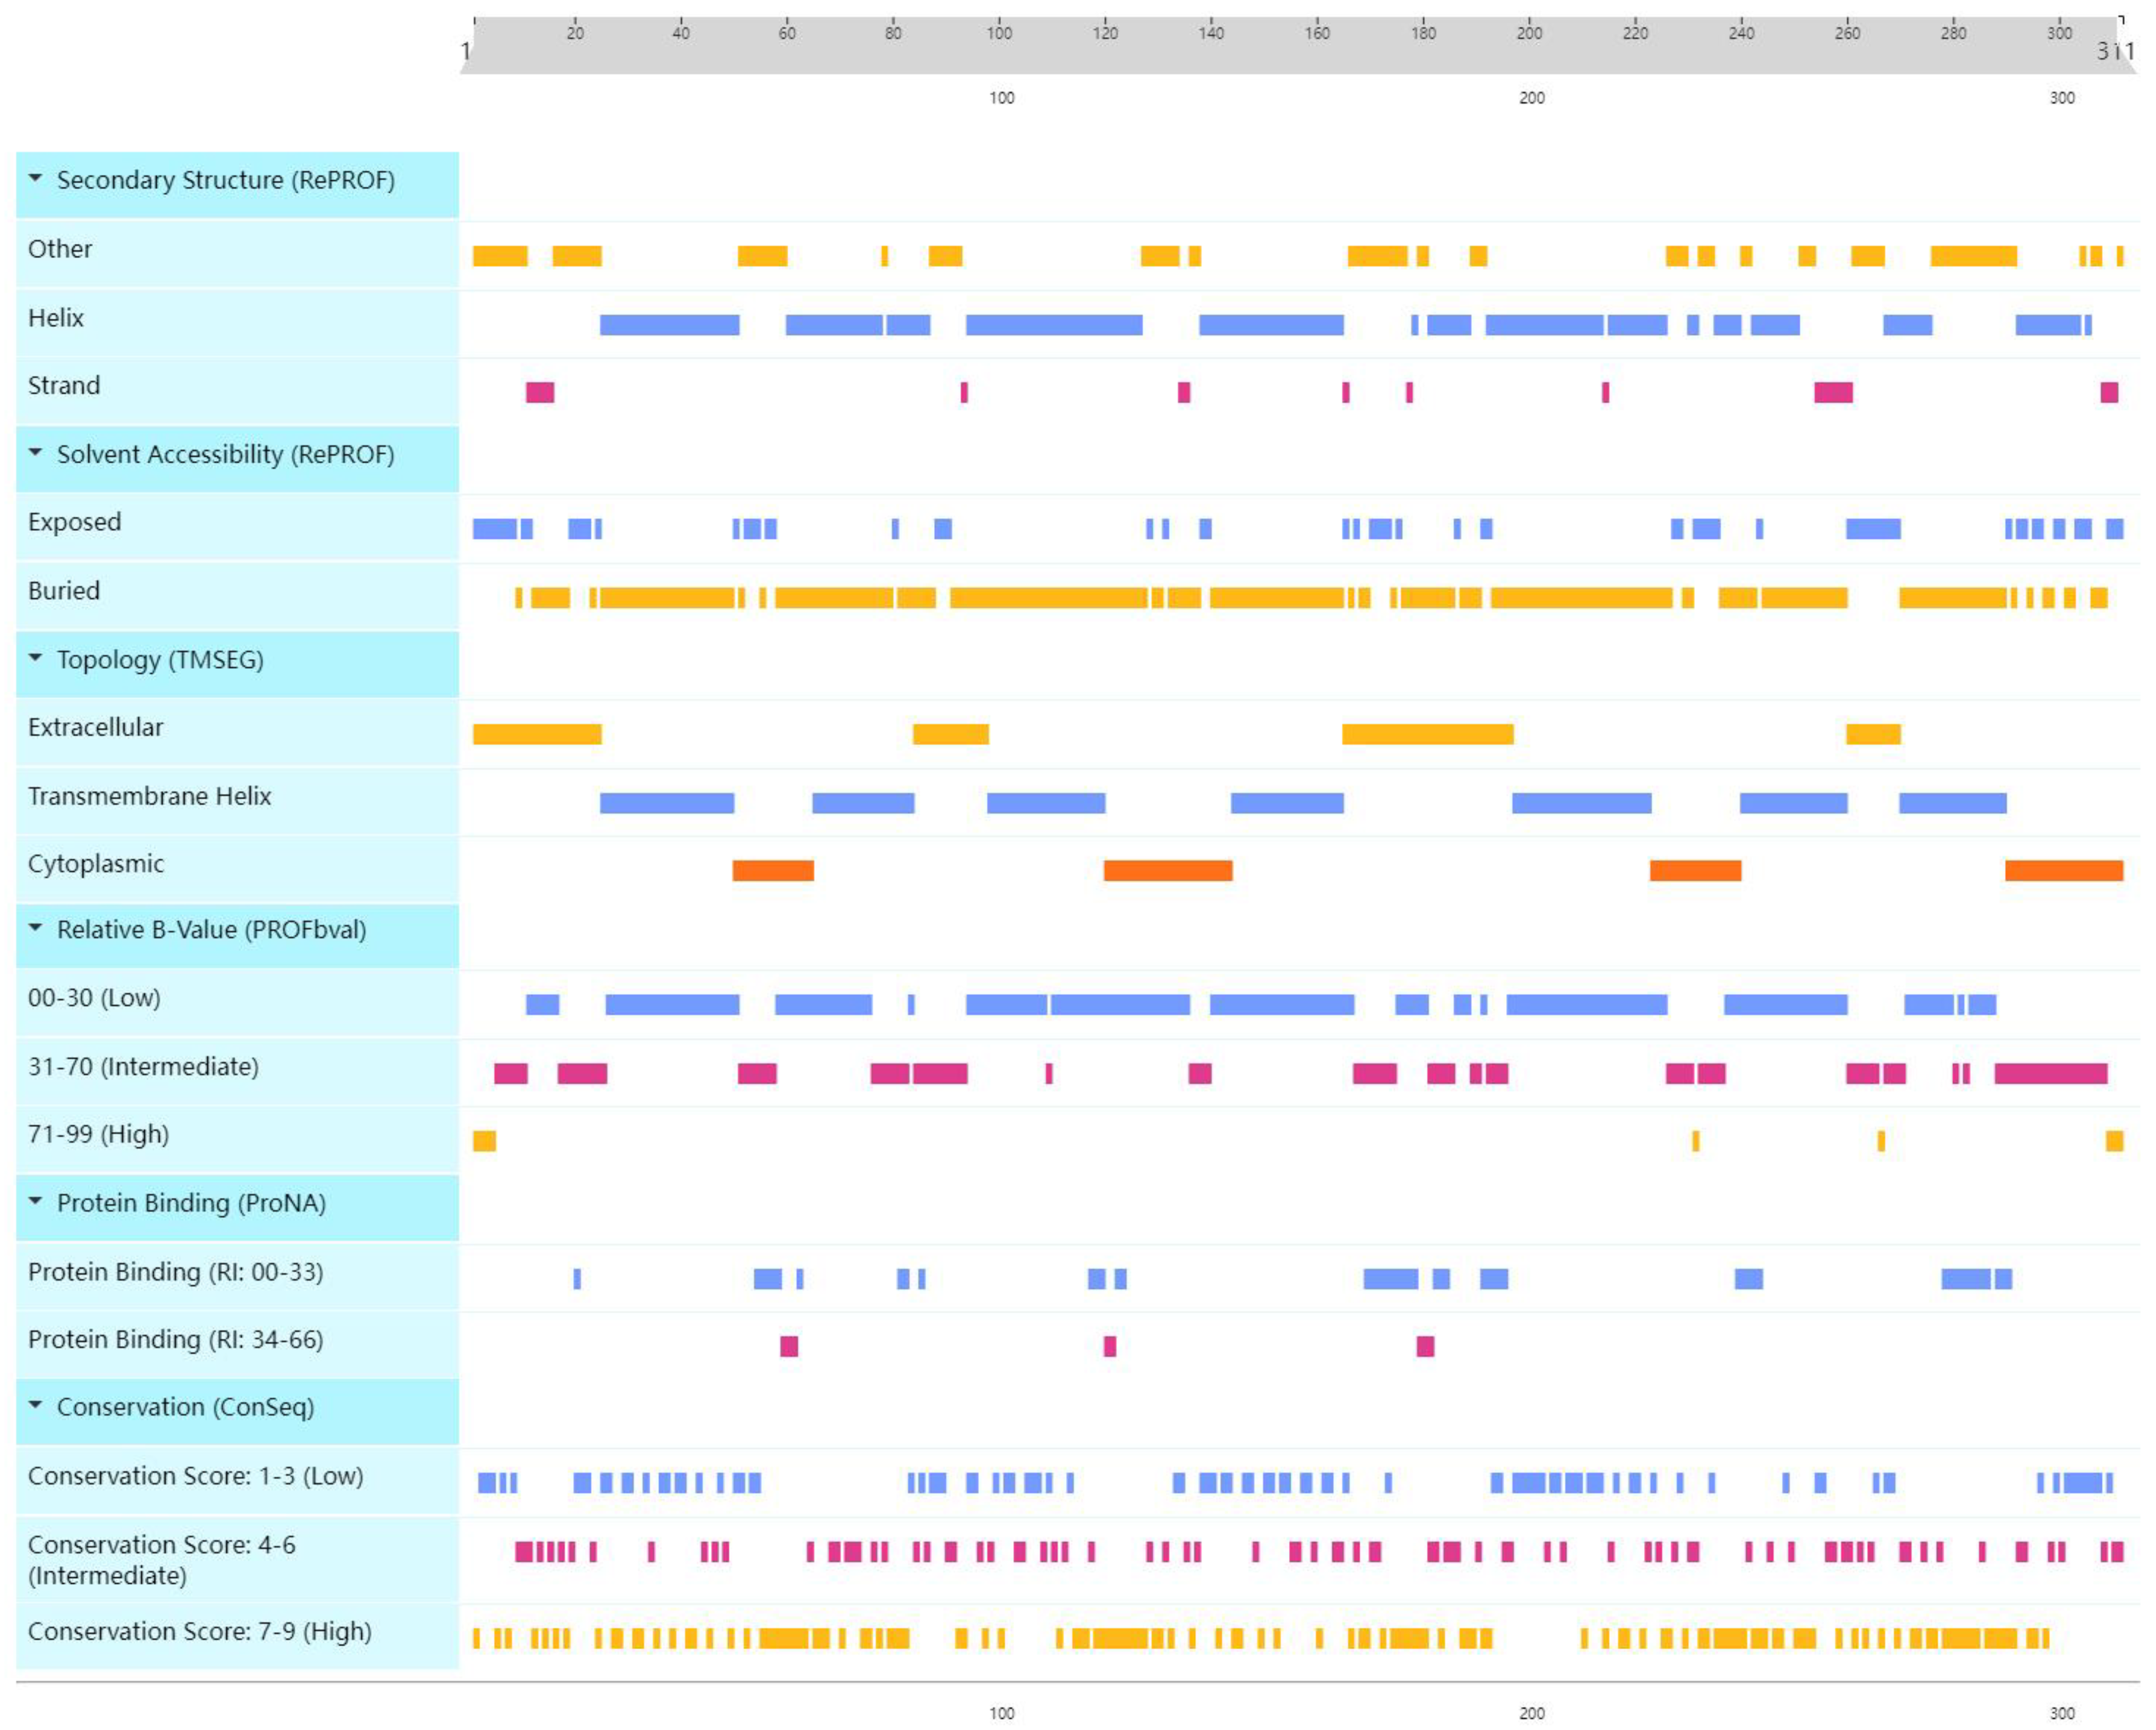Collapse the Topology (TMSEG) section
The width and height of the screenshot is (2156, 1730).
tap(35, 658)
